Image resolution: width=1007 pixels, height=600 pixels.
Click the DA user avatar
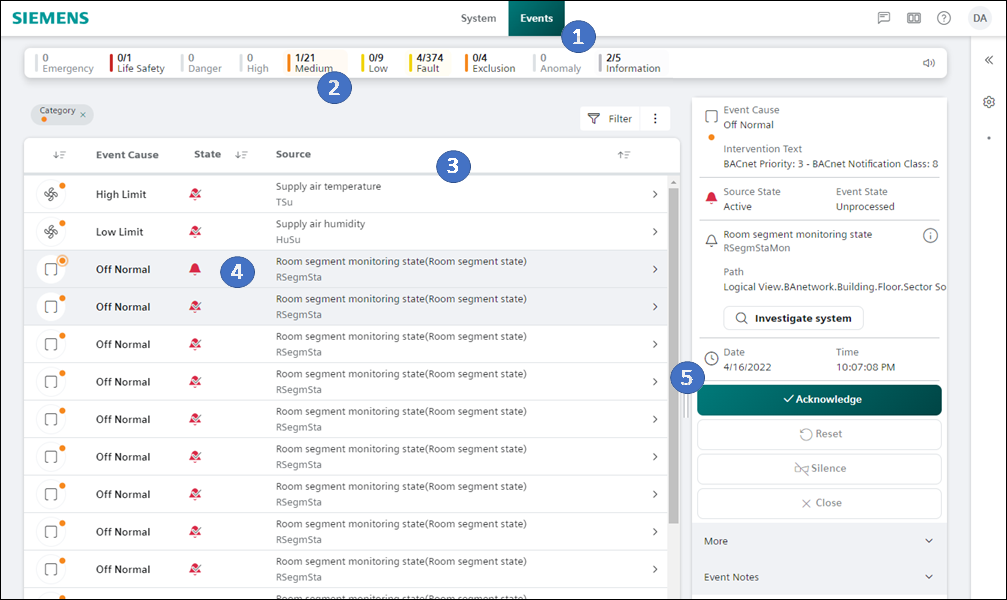(979, 18)
